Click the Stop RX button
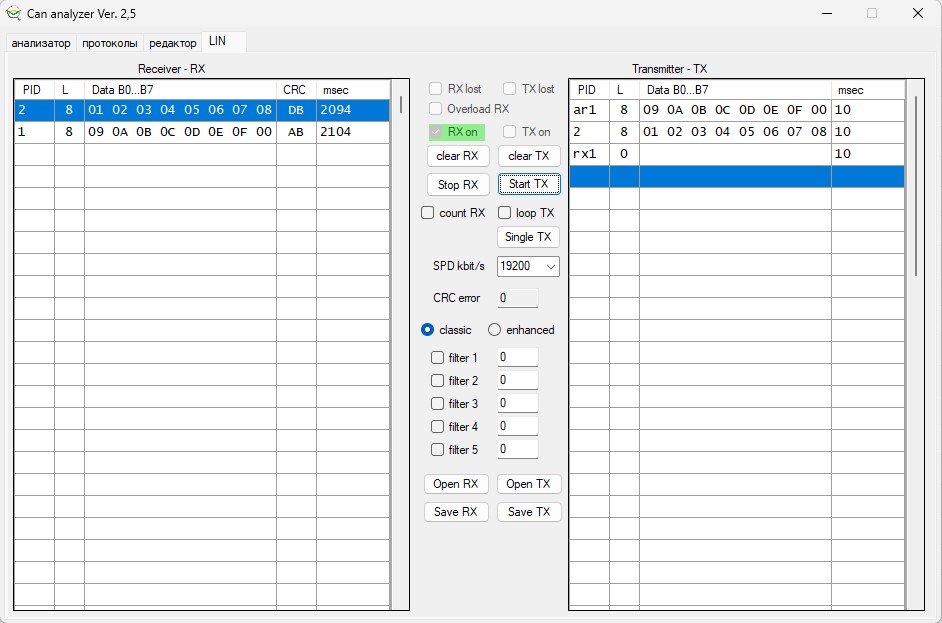The image size is (942, 623). tap(458, 184)
